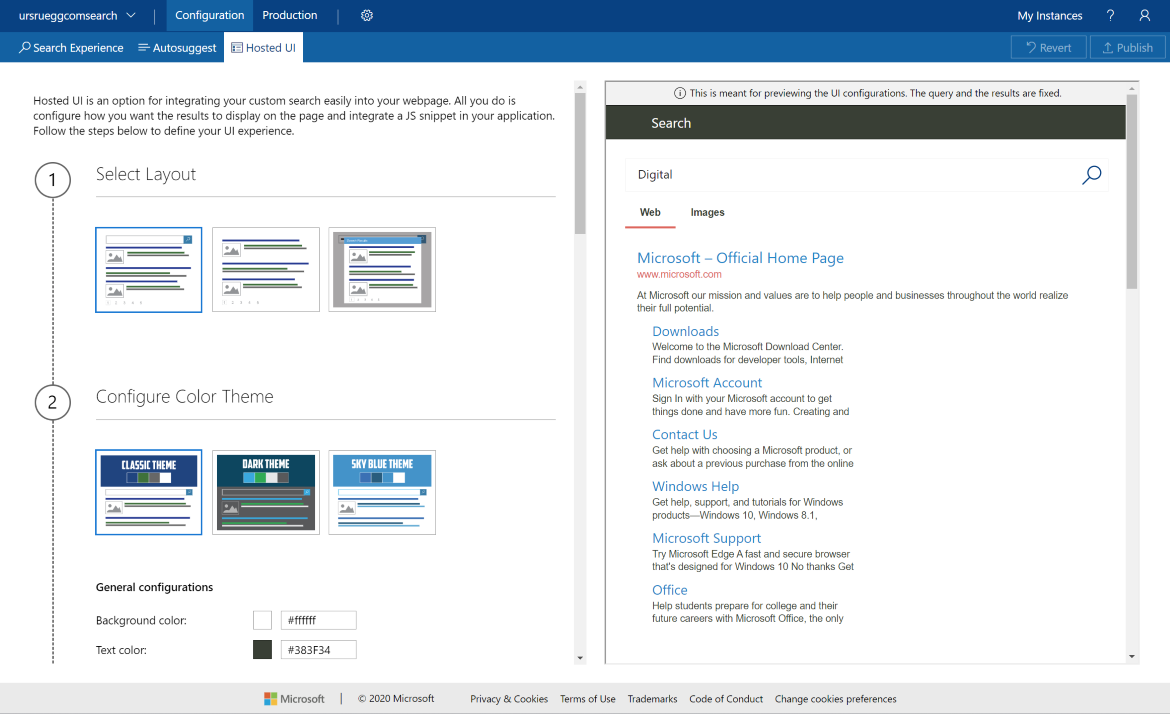Open the background color swatch
Screen dimensions: 1170x714
pos(263,620)
